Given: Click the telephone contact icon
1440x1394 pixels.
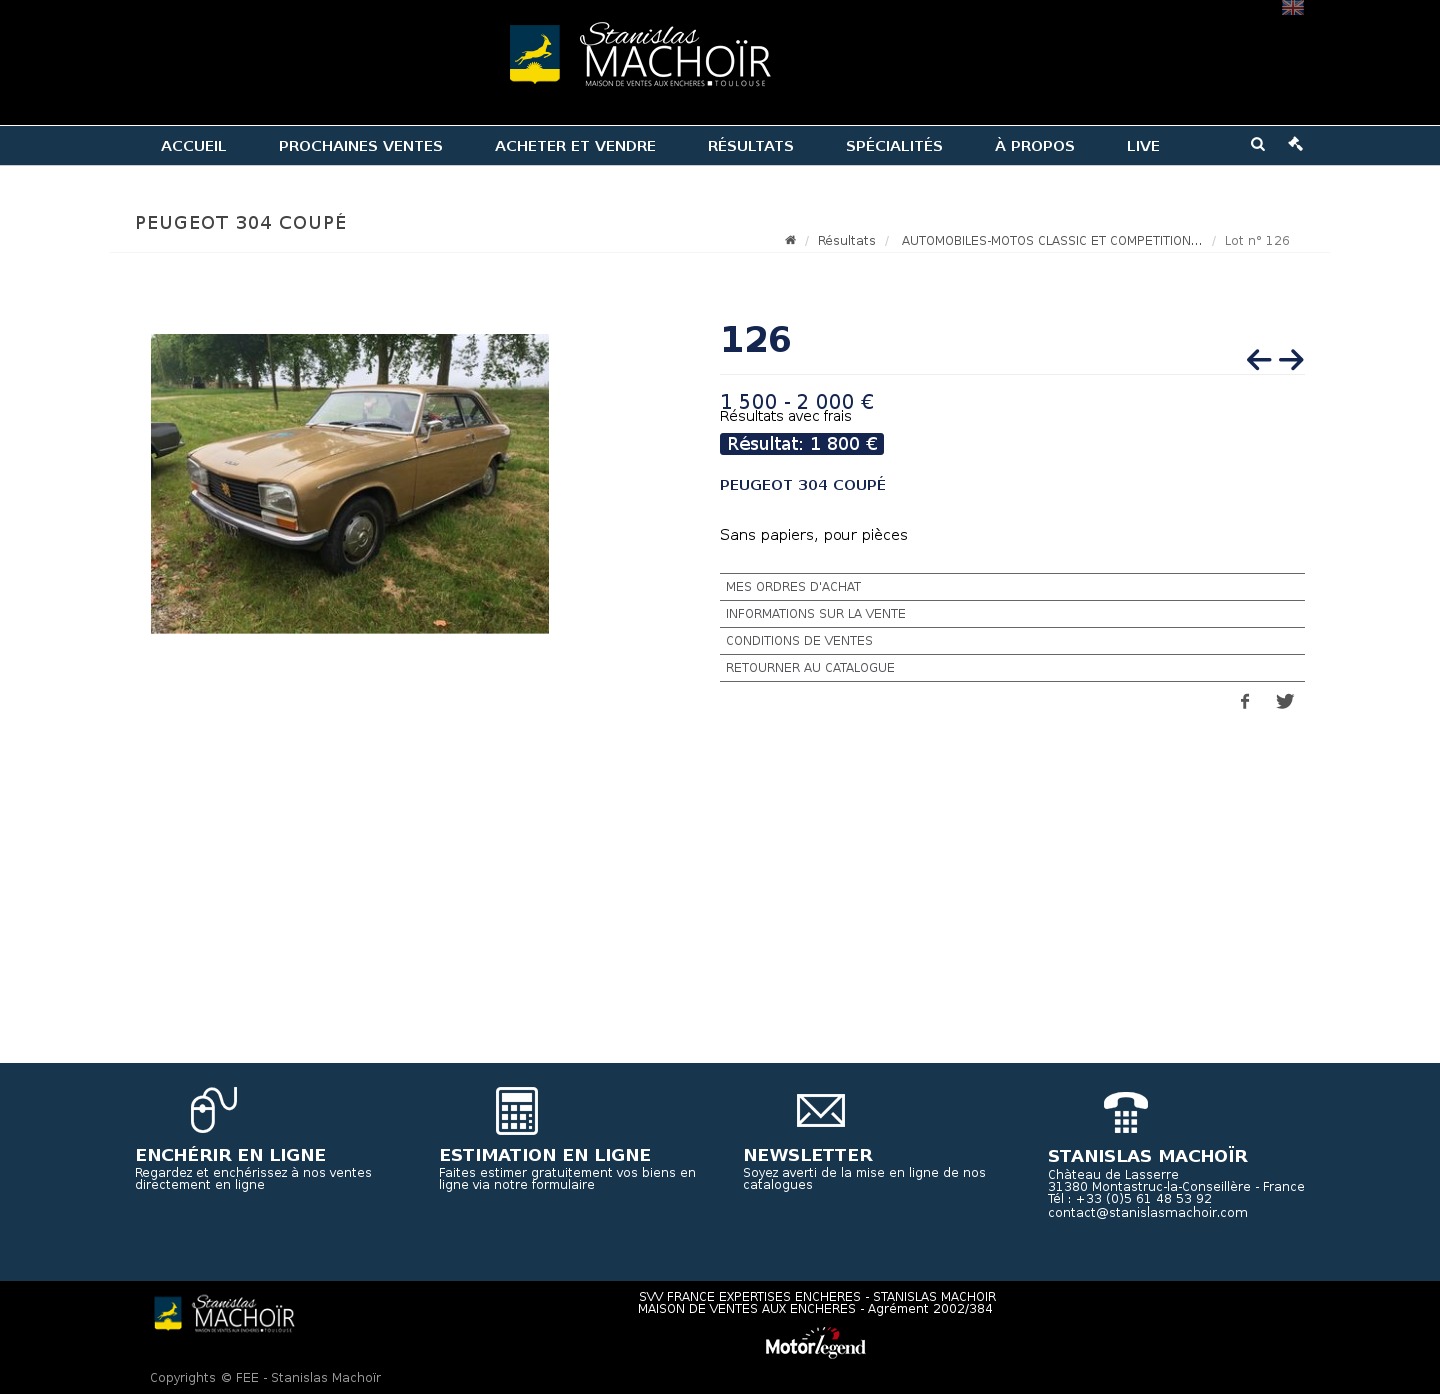Looking at the screenshot, I should 1126,1112.
